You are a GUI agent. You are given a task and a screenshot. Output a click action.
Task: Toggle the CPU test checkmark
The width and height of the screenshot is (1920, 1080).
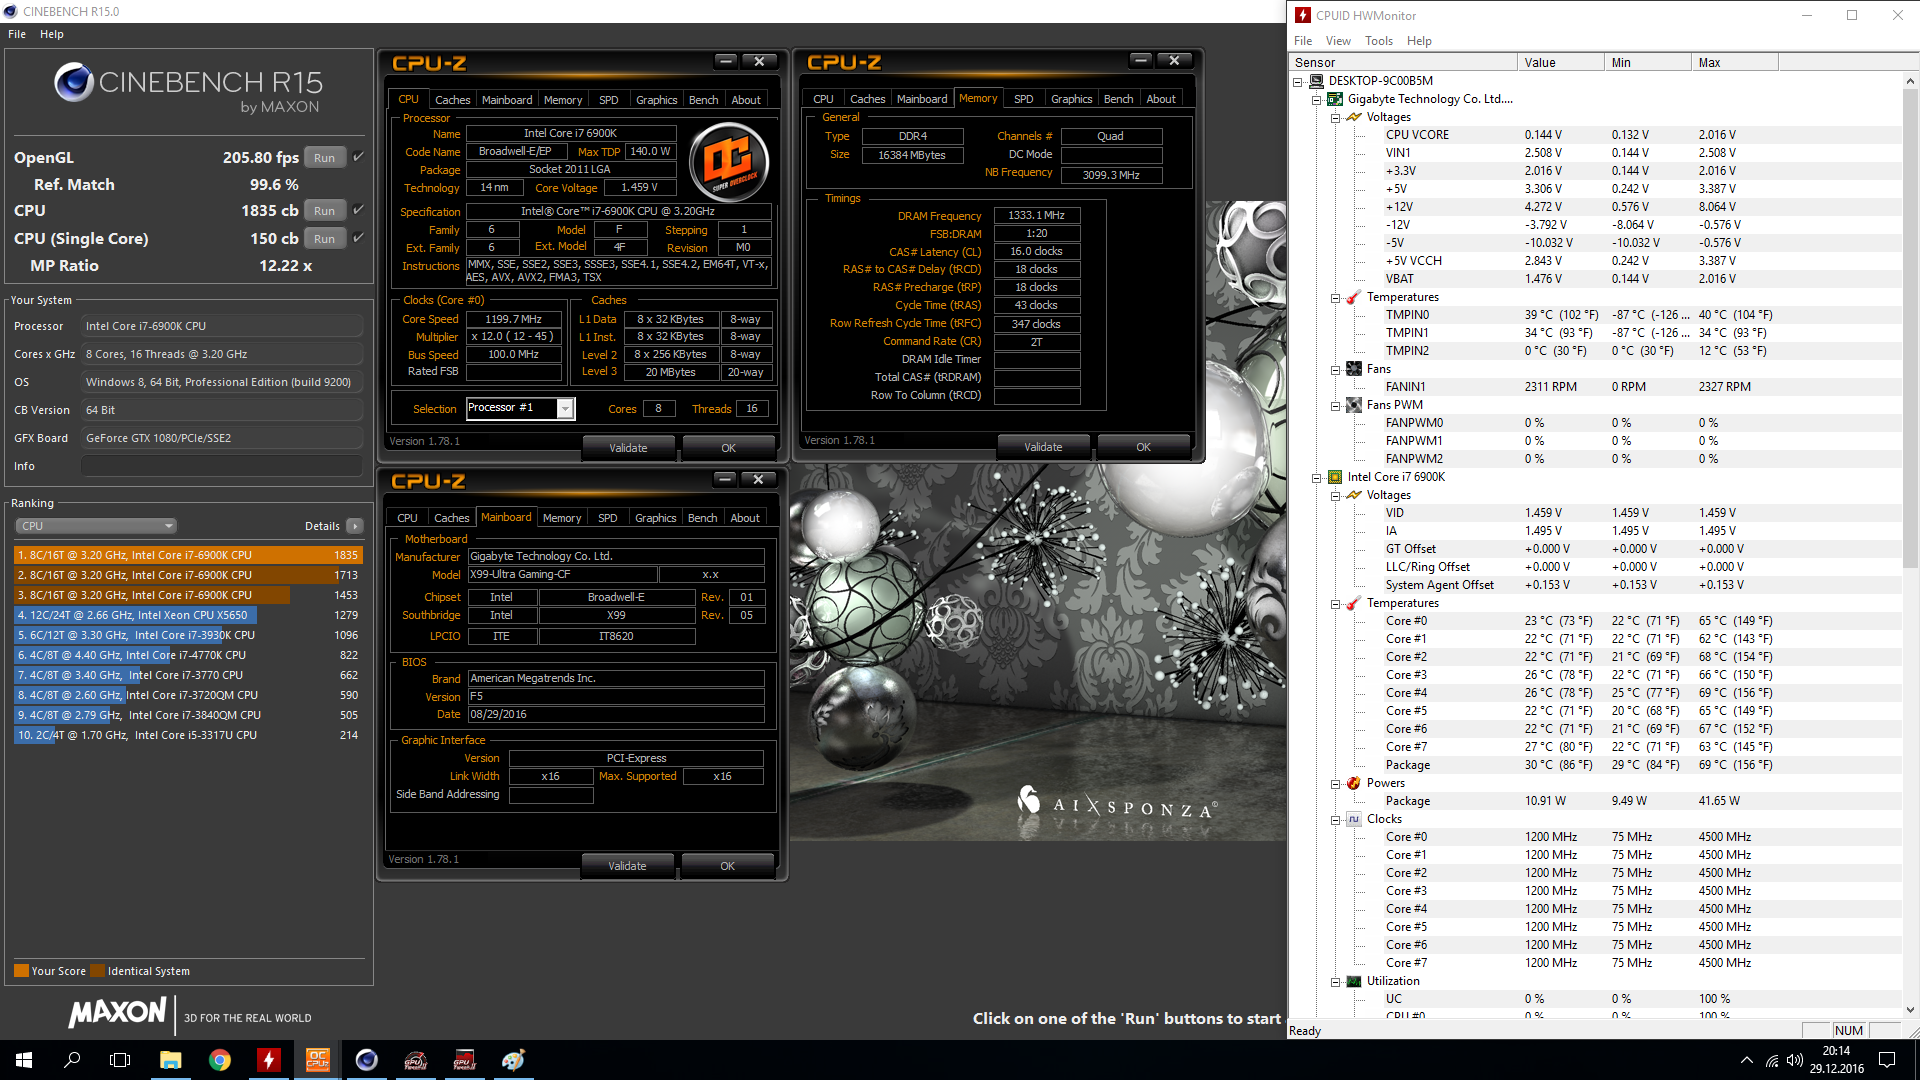pyautogui.click(x=358, y=210)
